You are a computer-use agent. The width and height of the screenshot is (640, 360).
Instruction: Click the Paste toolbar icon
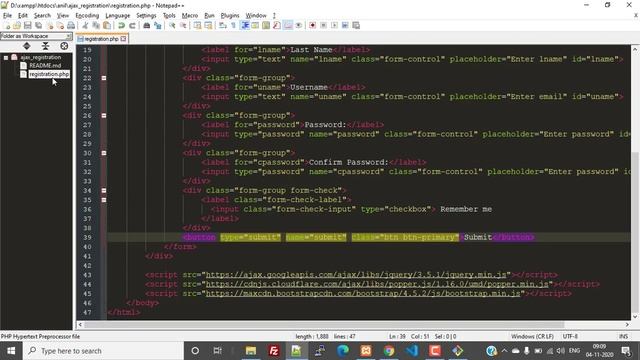[107, 25]
